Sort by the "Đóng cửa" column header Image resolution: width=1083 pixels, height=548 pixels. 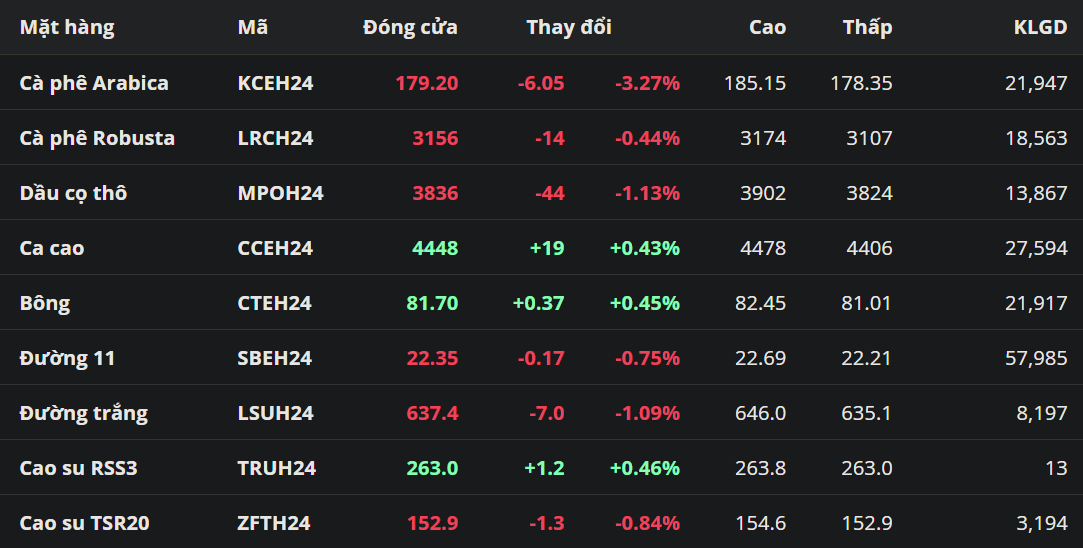click(x=410, y=27)
